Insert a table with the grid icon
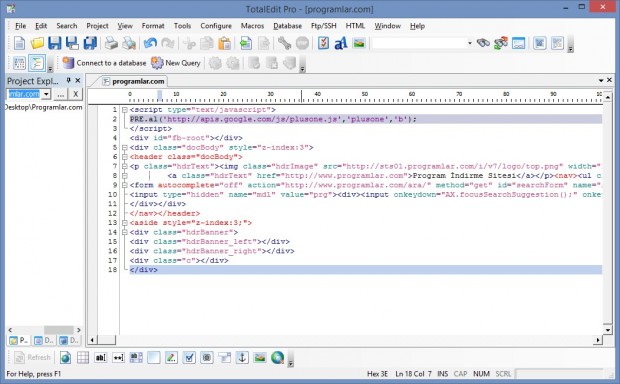Screen dimensions: 620x384 (83, 358)
